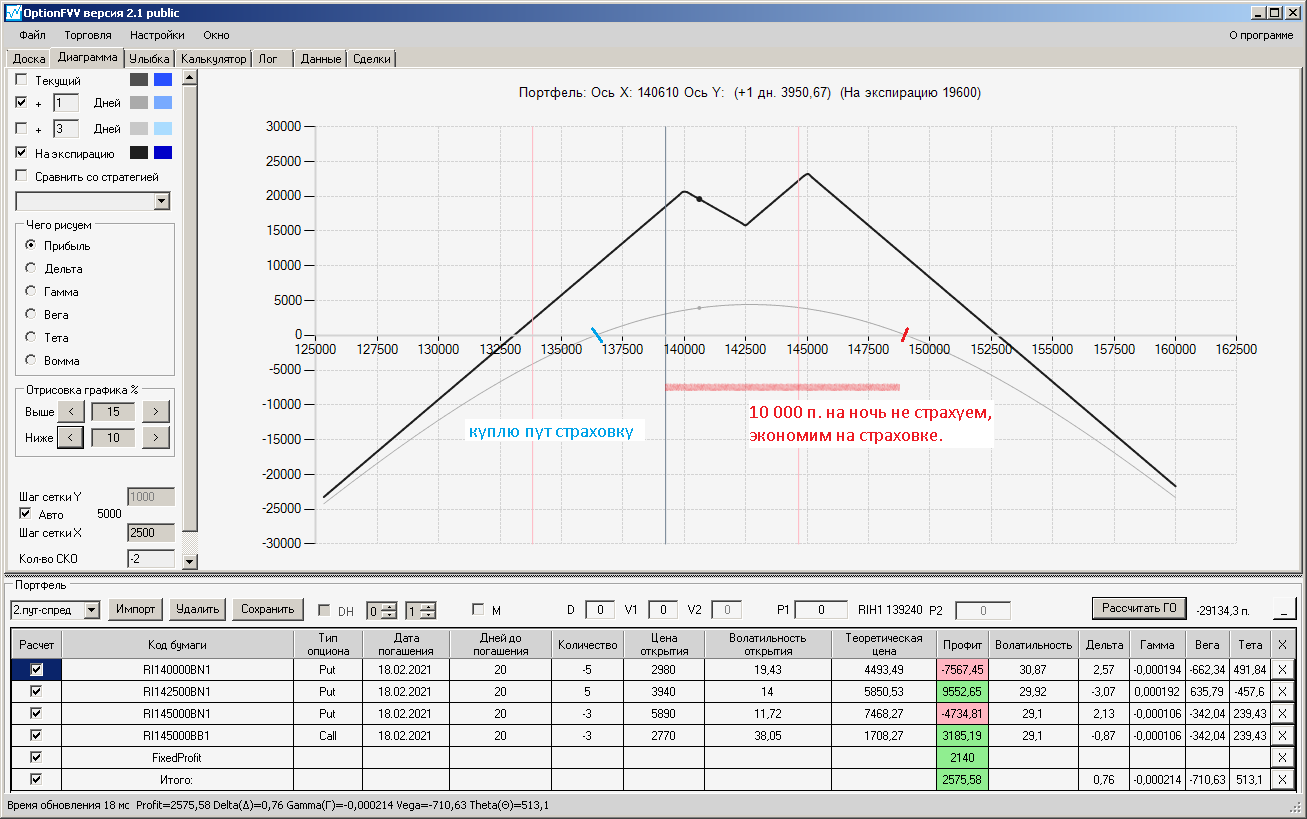Click the Сохранить button
Image resolution: width=1307 pixels, height=819 pixels.
coord(268,609)
